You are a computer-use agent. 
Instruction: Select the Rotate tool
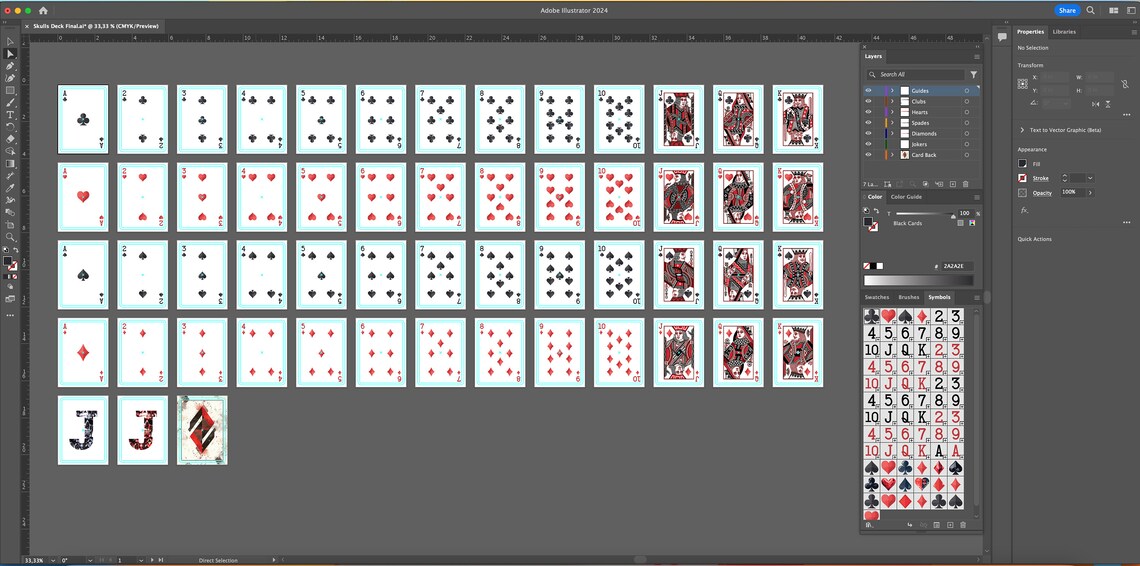point(10,127)
